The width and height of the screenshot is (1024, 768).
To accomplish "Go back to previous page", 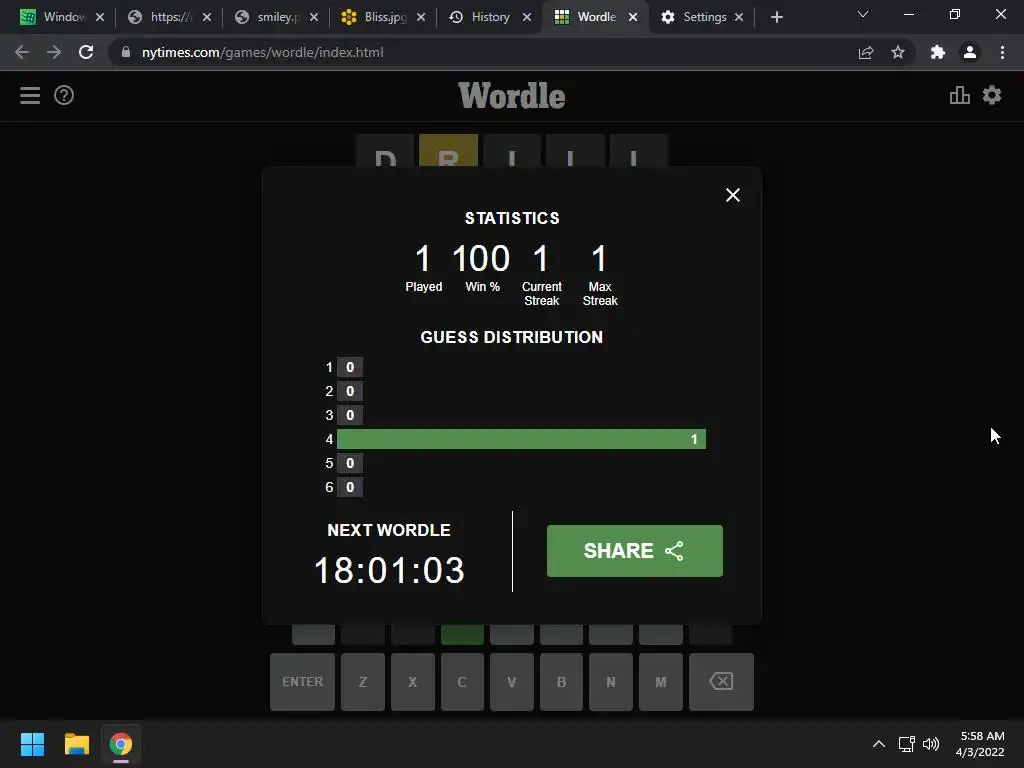I will tap(22, 52).
